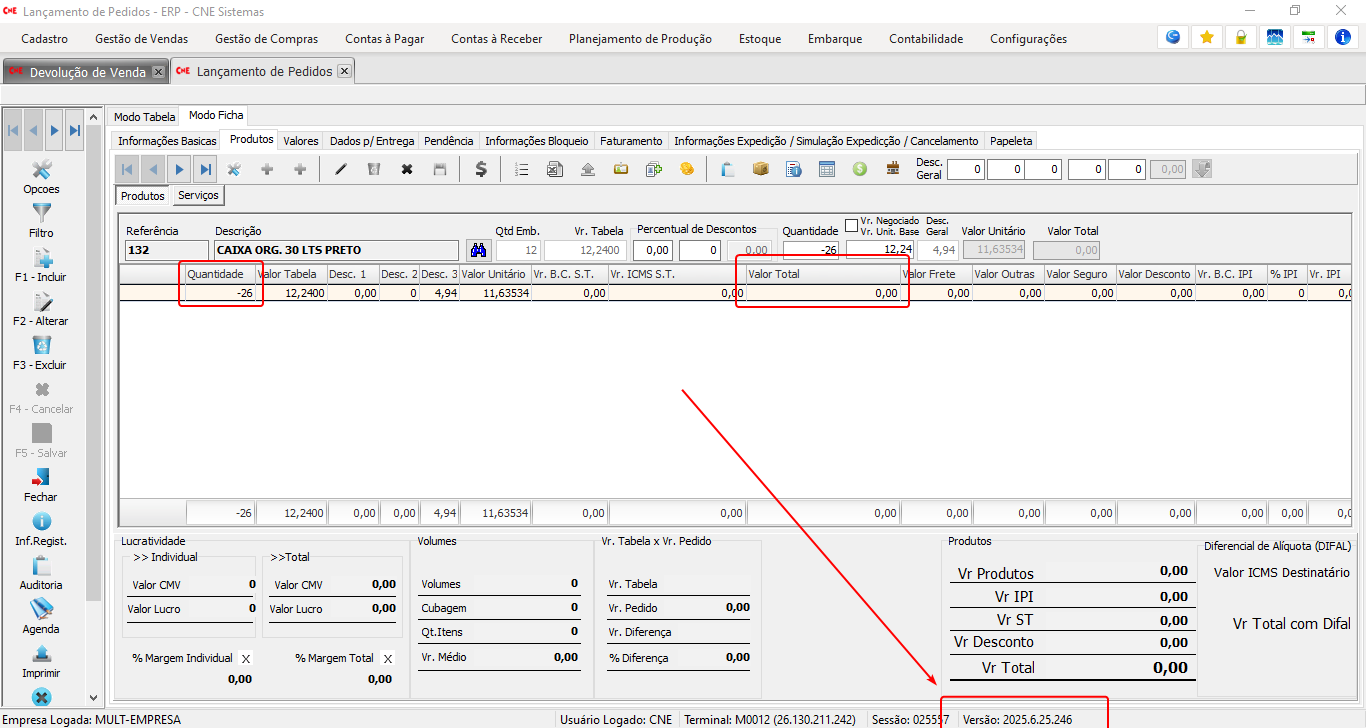The image size is (1366, 728).
Task: Open the Filtro funnel in sidebar
Action: point(42,214)
